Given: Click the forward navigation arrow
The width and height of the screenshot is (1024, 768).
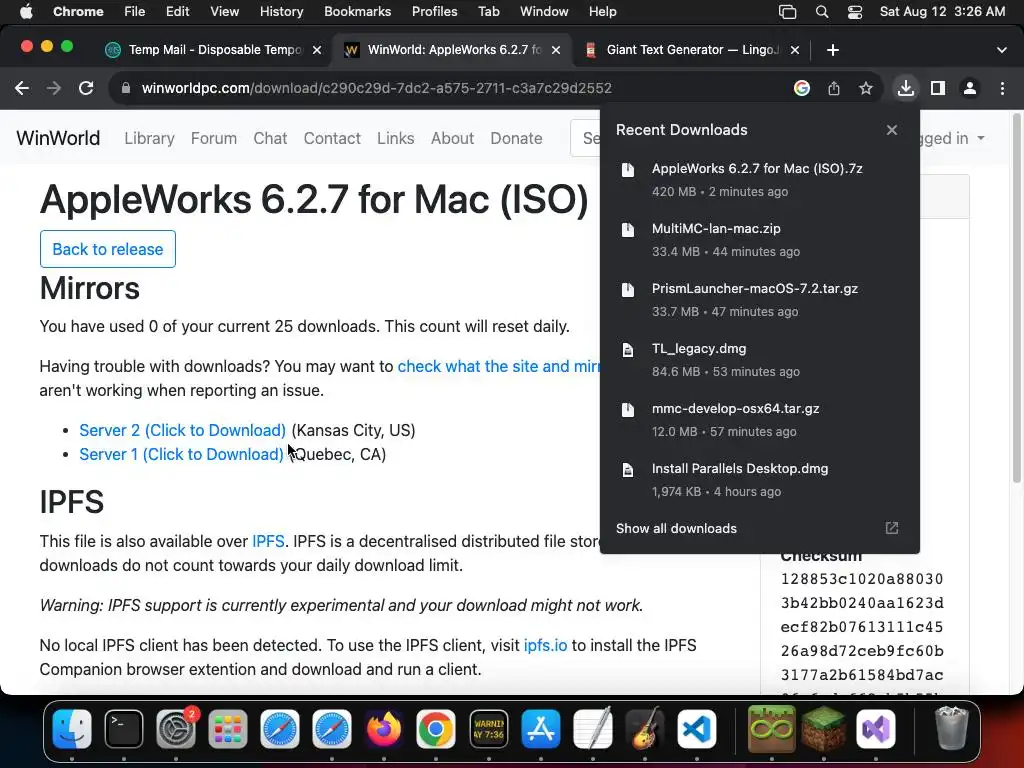Looking at the screenshot, I should [x=54, y=88].
